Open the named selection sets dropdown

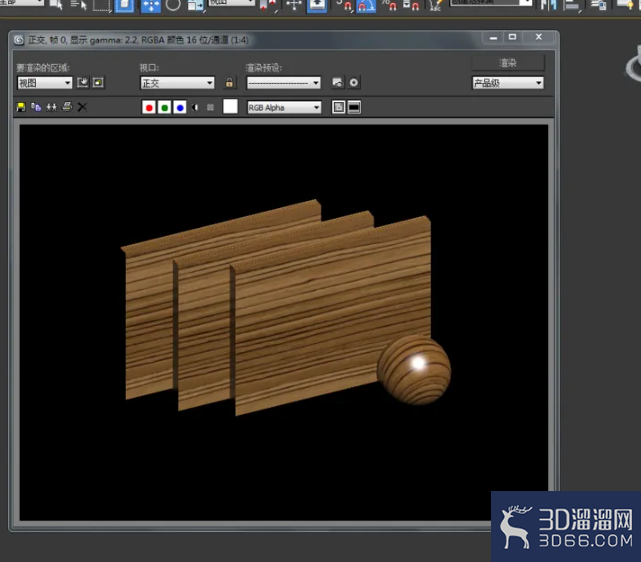[x=491, y=2]
